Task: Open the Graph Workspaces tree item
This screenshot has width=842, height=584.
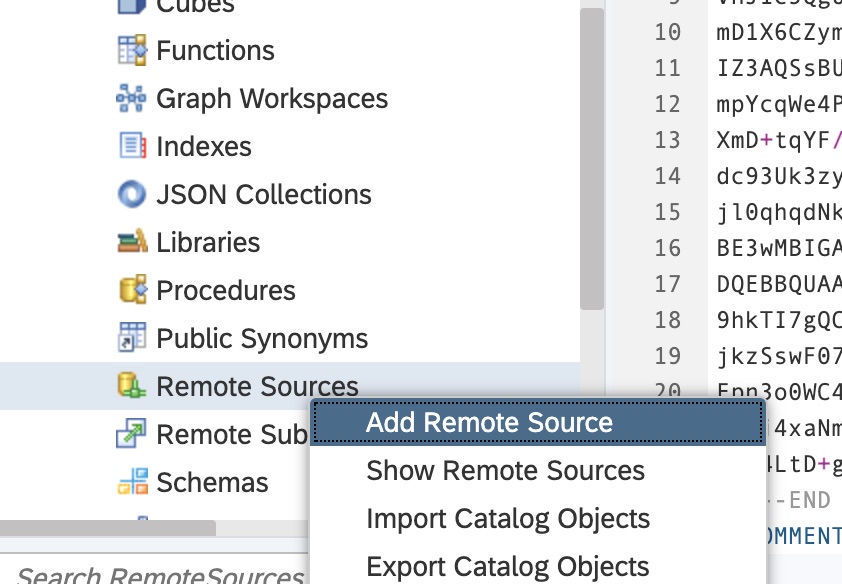Action: [x=272, y=98]
